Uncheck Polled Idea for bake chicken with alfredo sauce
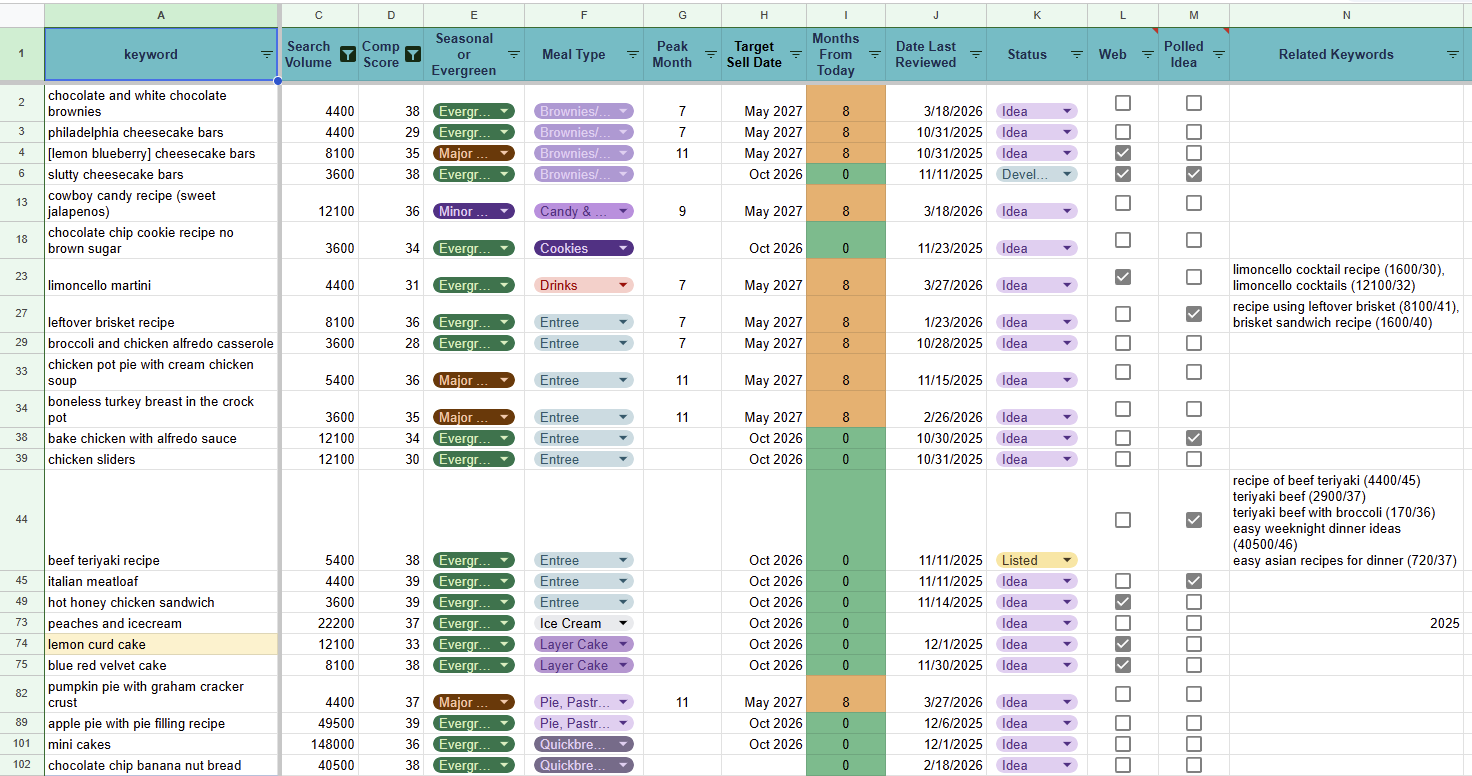1472x776 pixels. pos(1194,438)
